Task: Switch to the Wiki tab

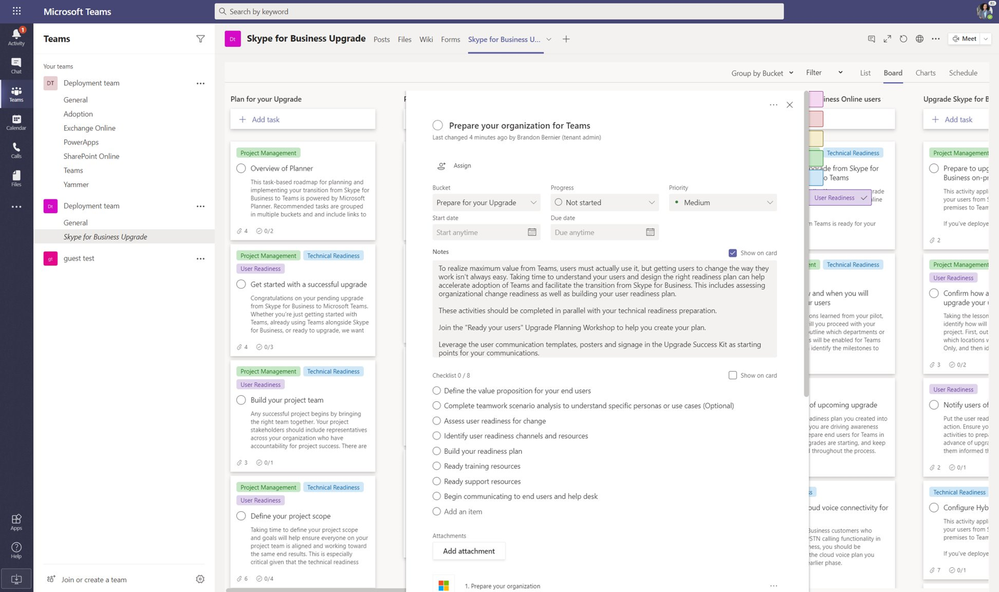Action: (426, 40)
